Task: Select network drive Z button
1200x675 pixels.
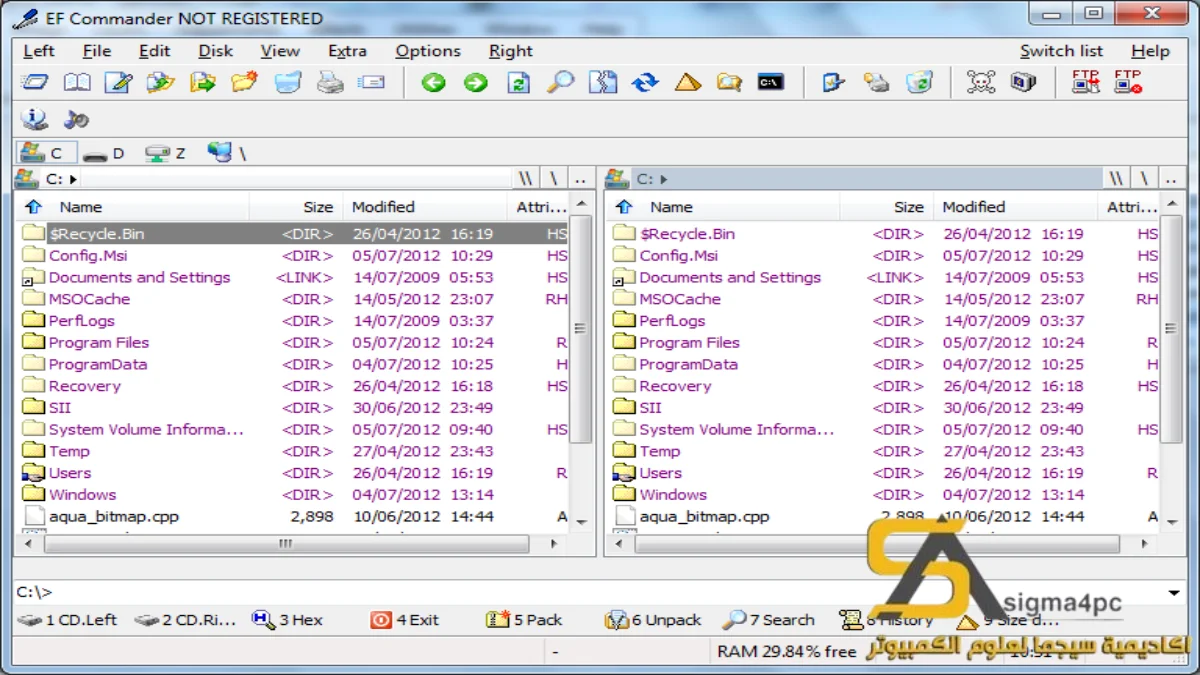Action: (x=166, y=154)
